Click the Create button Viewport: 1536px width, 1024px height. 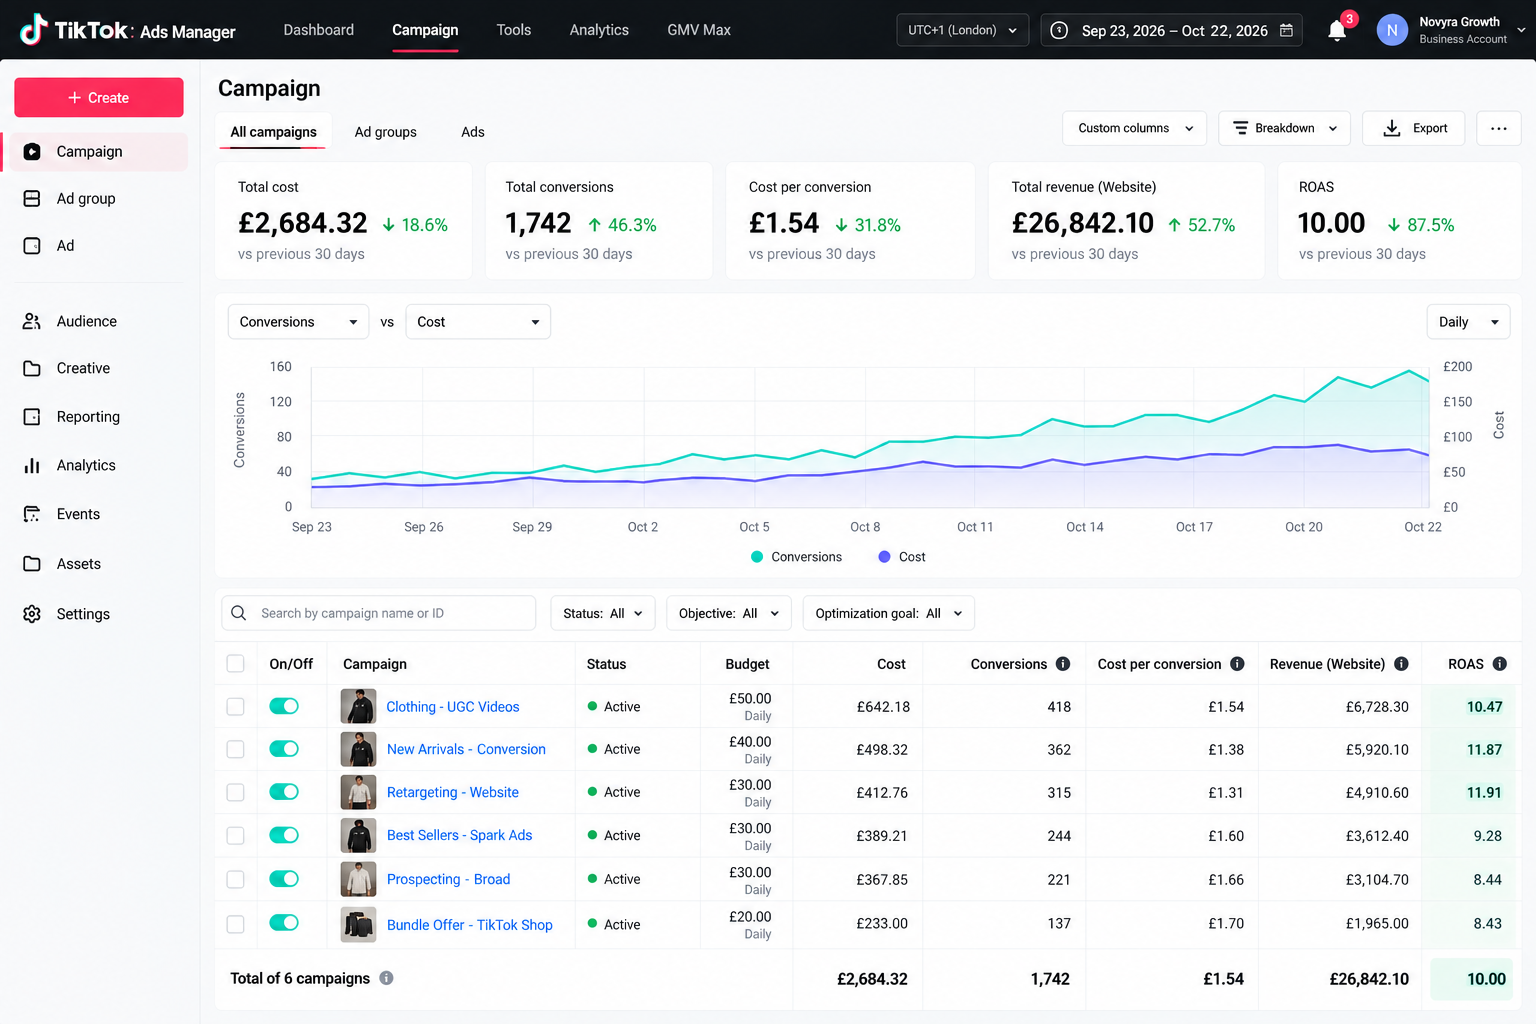(99, 97)
